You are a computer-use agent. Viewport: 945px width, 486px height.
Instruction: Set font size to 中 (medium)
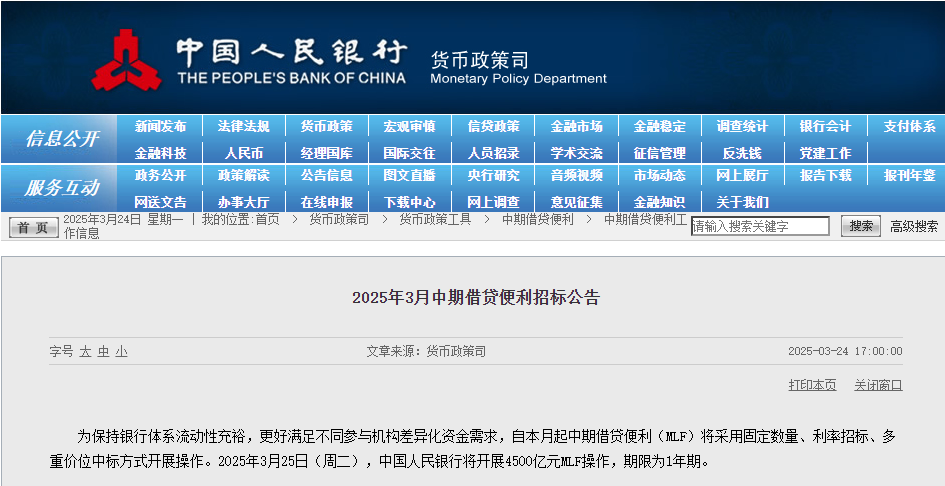103,352
